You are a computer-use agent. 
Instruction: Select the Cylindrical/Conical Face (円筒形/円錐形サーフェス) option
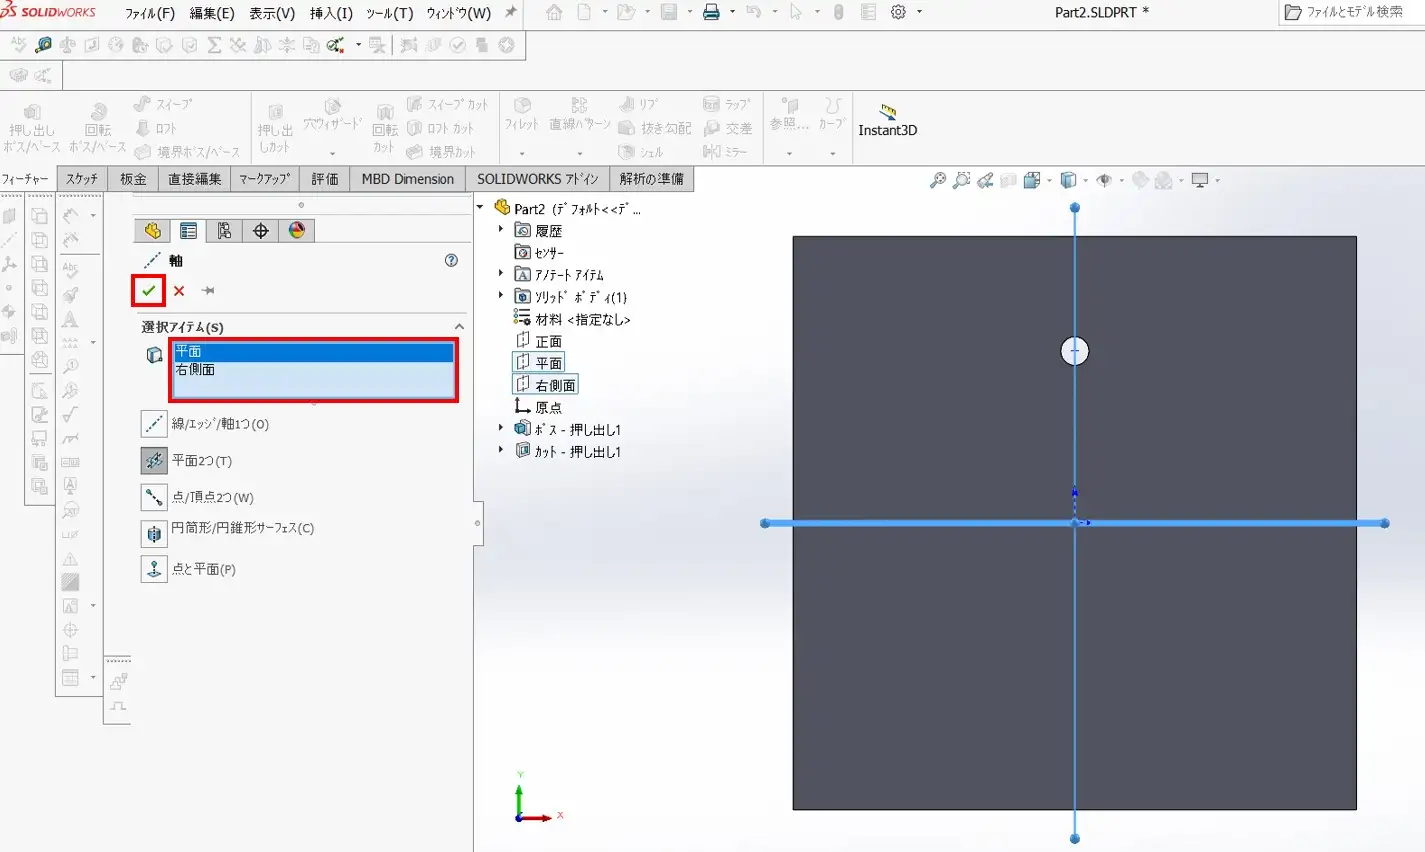[x=154, y=533]
